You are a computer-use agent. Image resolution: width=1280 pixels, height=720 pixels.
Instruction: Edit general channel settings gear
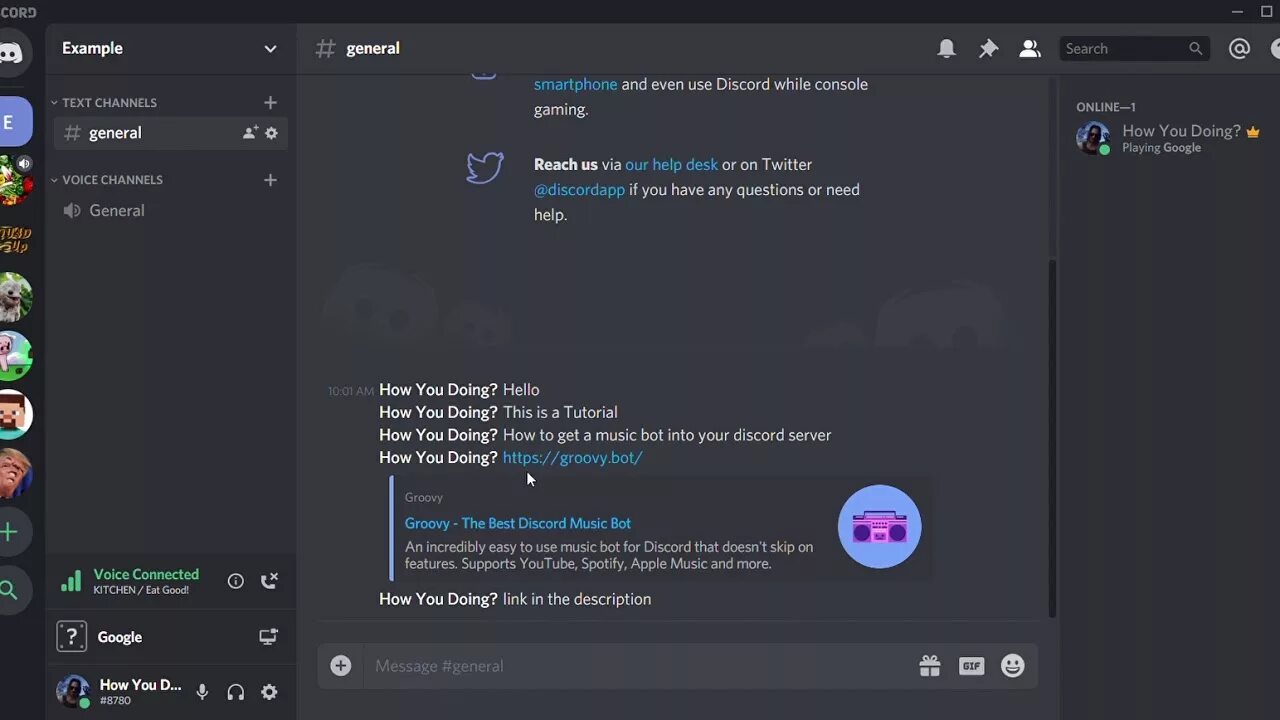(x=272, y=133)
